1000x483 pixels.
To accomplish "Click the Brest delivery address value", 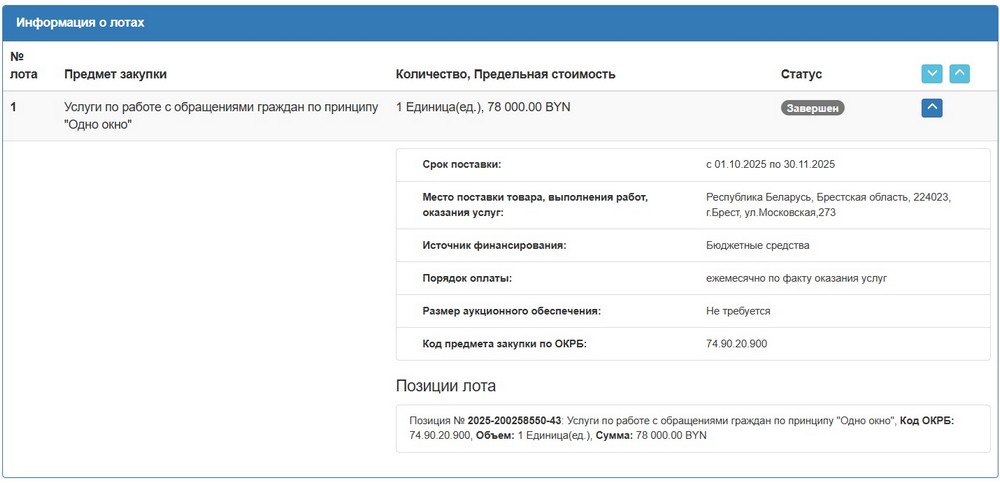I will click(x=827, y=205).
